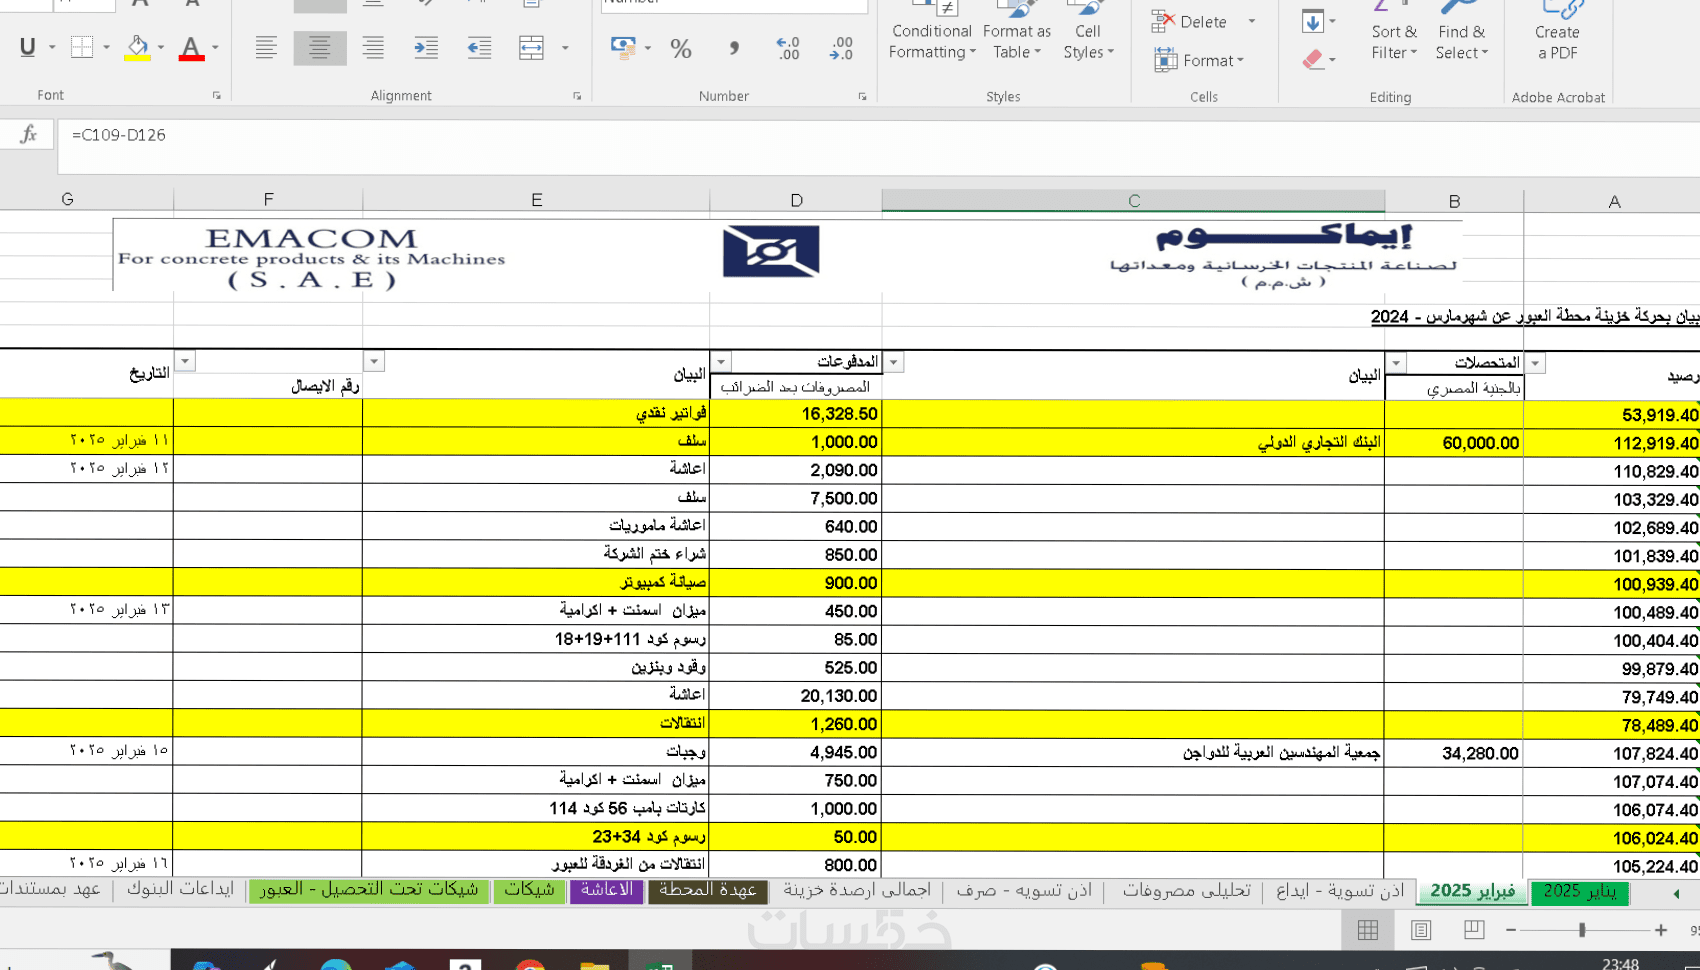Select cell with value 60,000.00
The width and height of the screenshot is (1700, 970).
pyautogui.click(x=1454, y=442)
